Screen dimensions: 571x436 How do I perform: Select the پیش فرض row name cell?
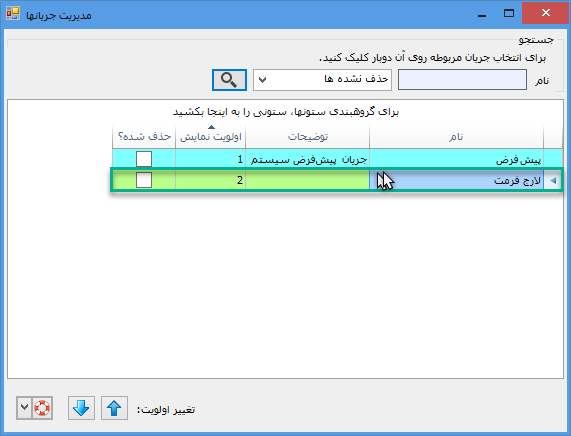pyautogui.click(x=456, y=160)
